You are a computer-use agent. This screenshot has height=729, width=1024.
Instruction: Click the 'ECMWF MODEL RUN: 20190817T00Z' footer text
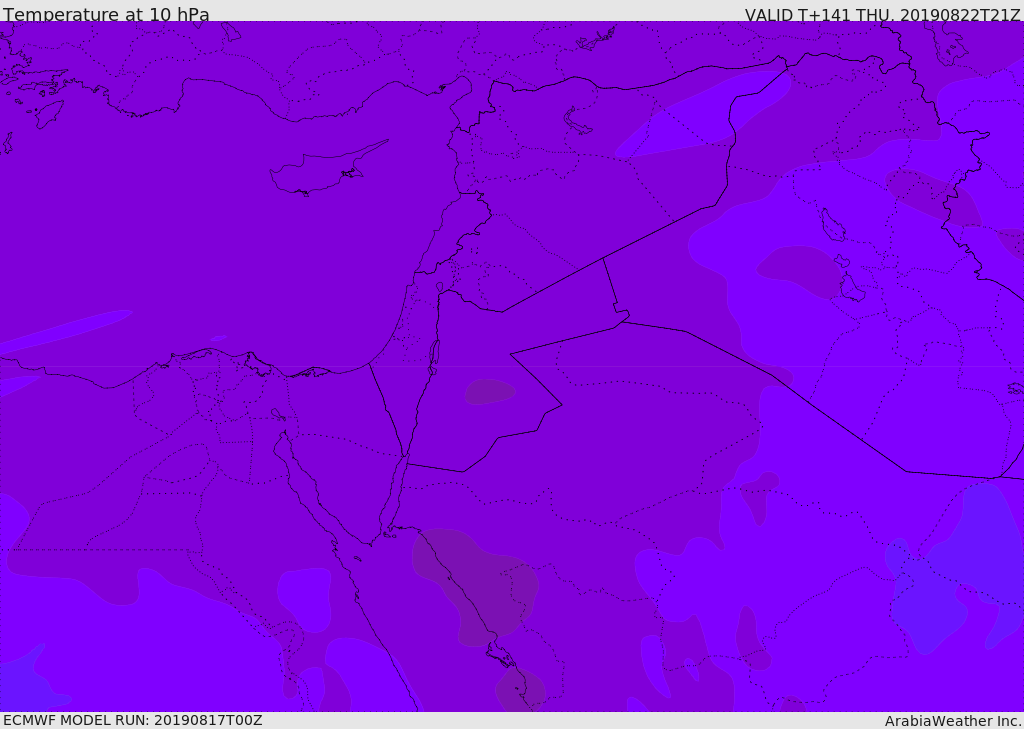click(133, 720)
